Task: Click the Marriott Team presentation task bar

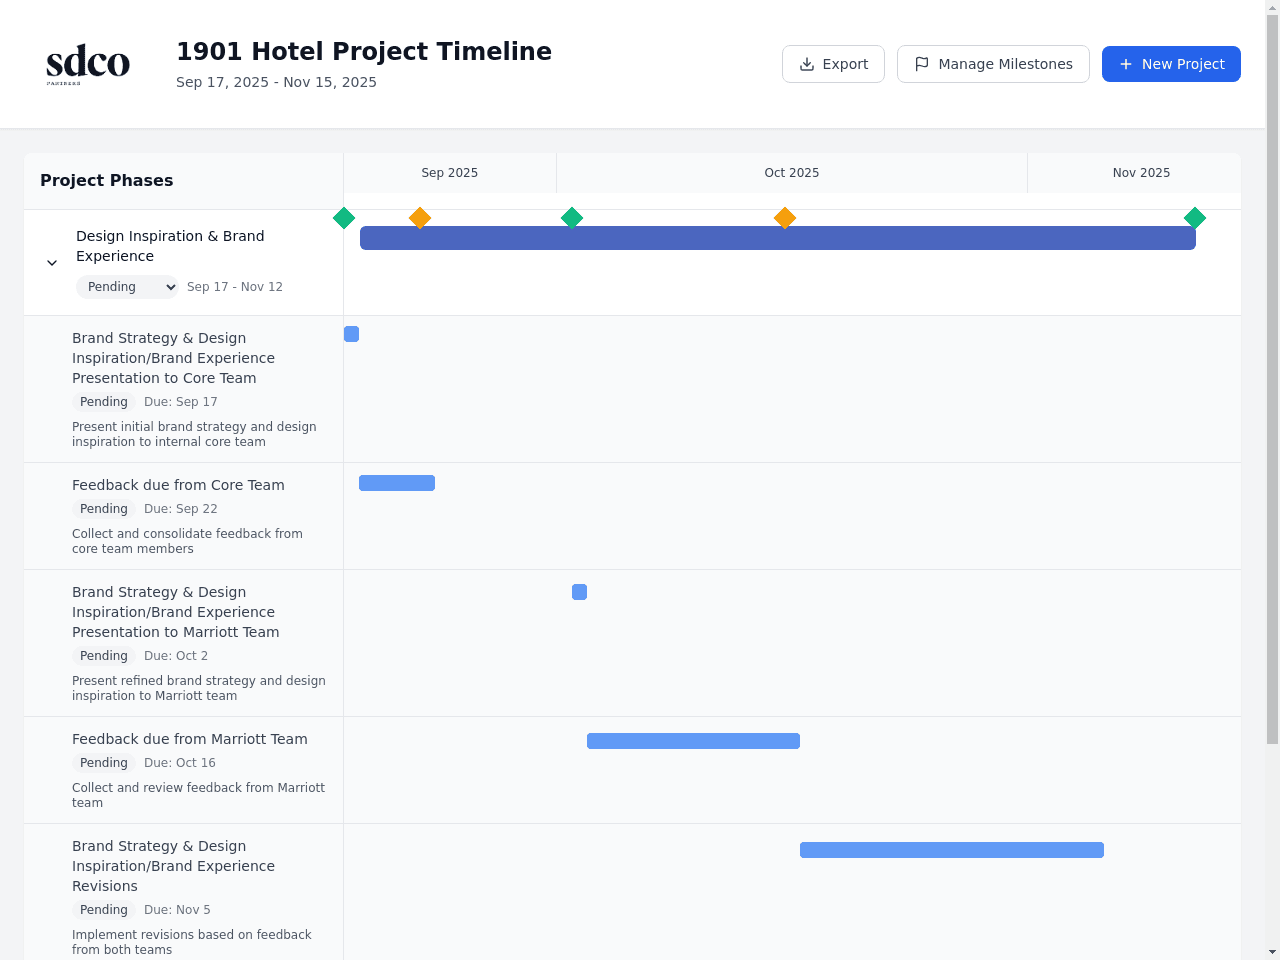Action: tap(579, 592)
